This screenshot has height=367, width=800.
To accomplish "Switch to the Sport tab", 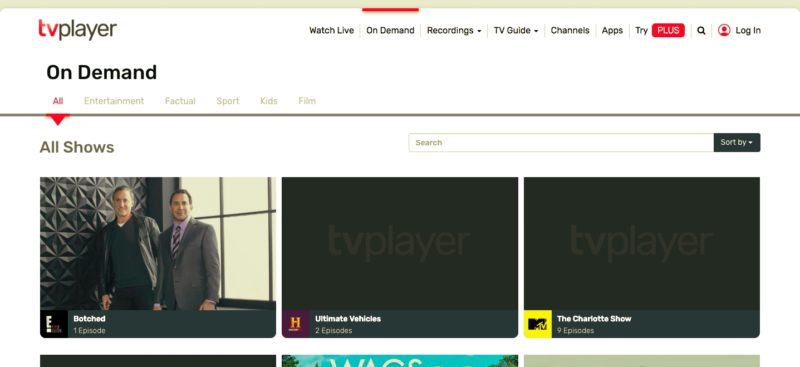I will pos(228,101).
